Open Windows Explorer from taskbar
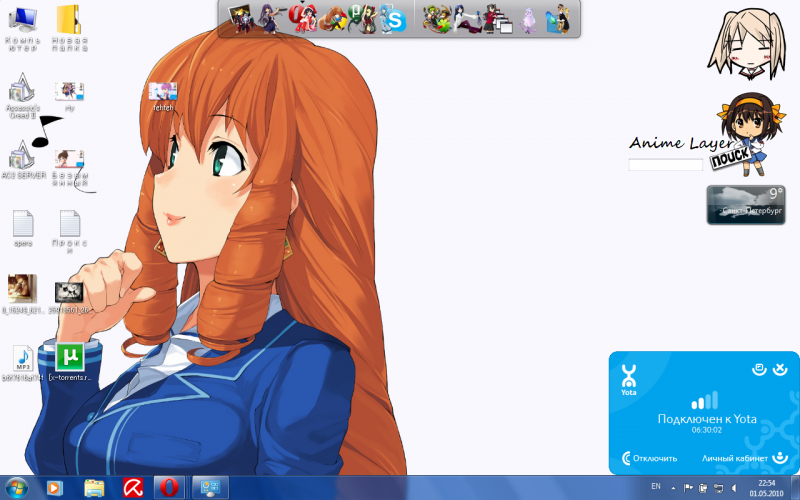This screenshot has width=800, height=500. pos(94,489)
